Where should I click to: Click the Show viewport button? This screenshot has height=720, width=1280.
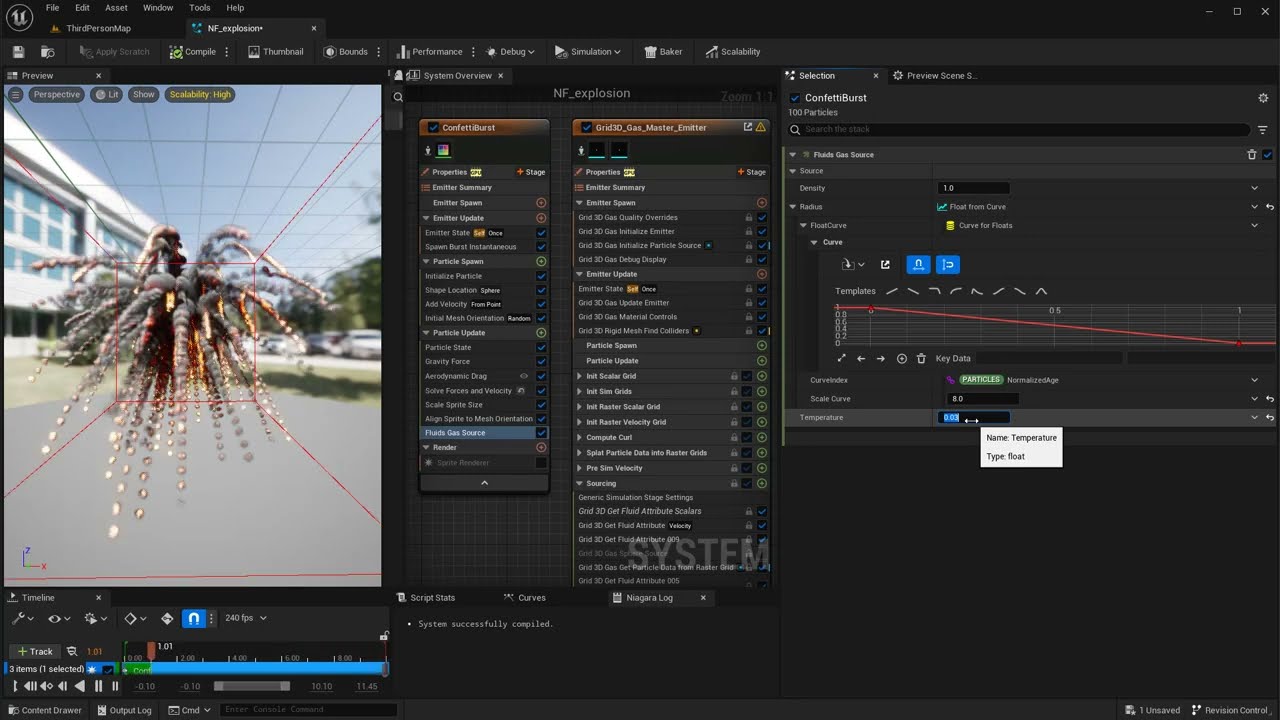click(x=144, y=94)
